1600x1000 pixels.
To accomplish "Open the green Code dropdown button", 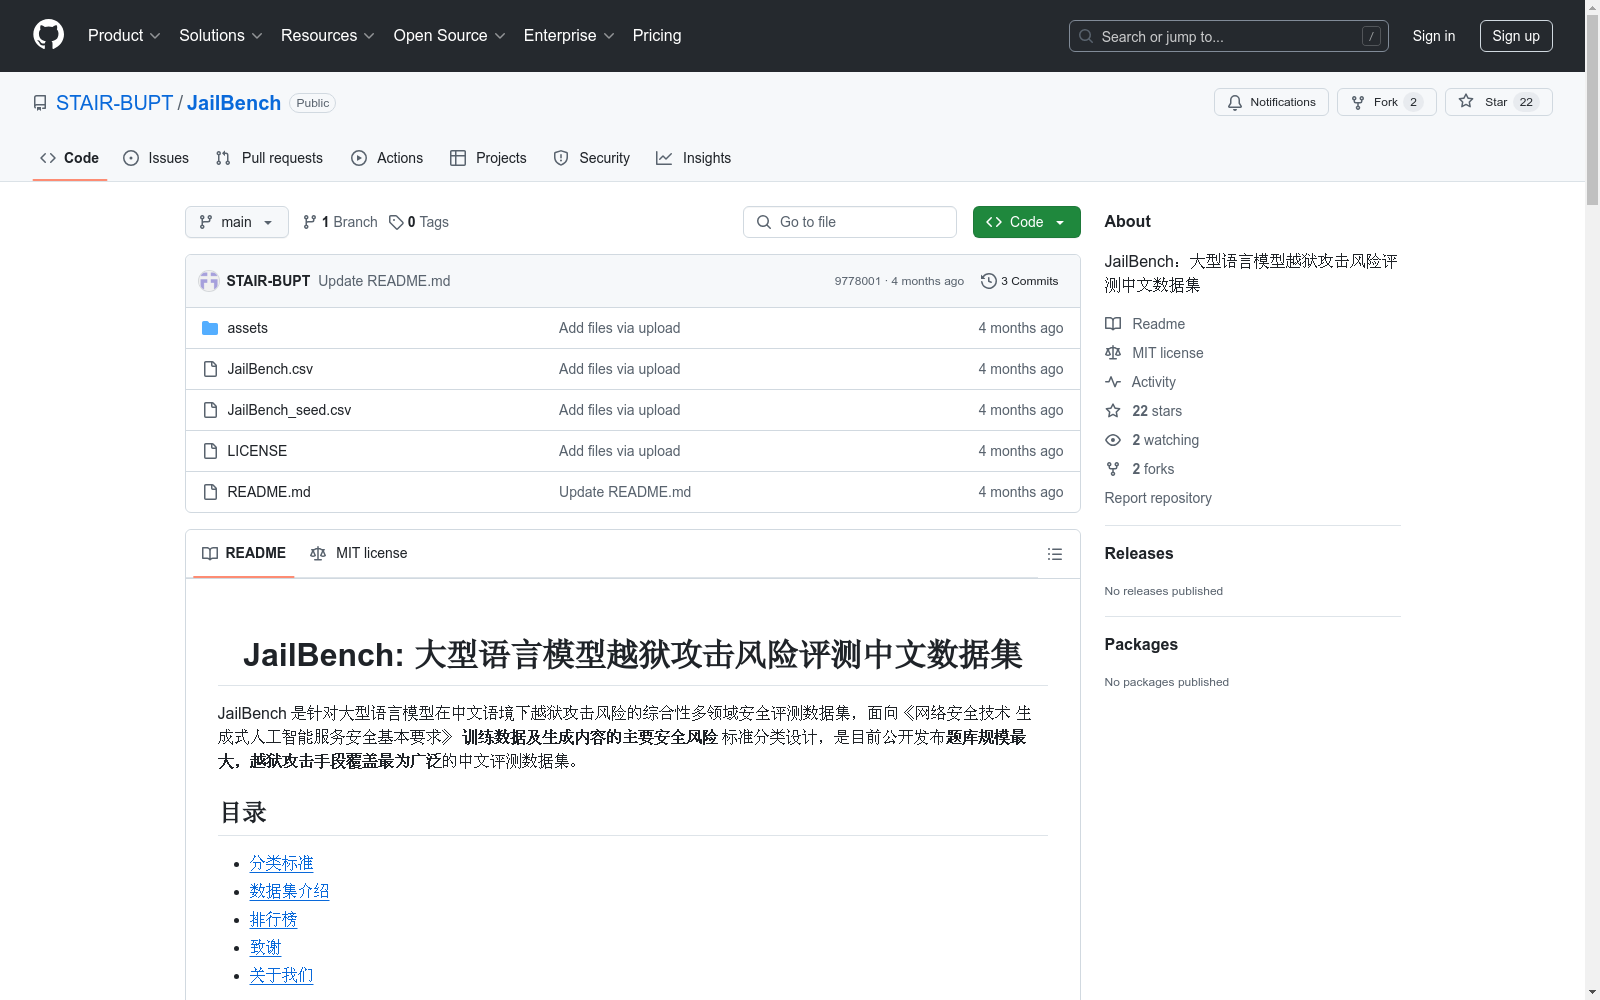I will point(1026,222).
